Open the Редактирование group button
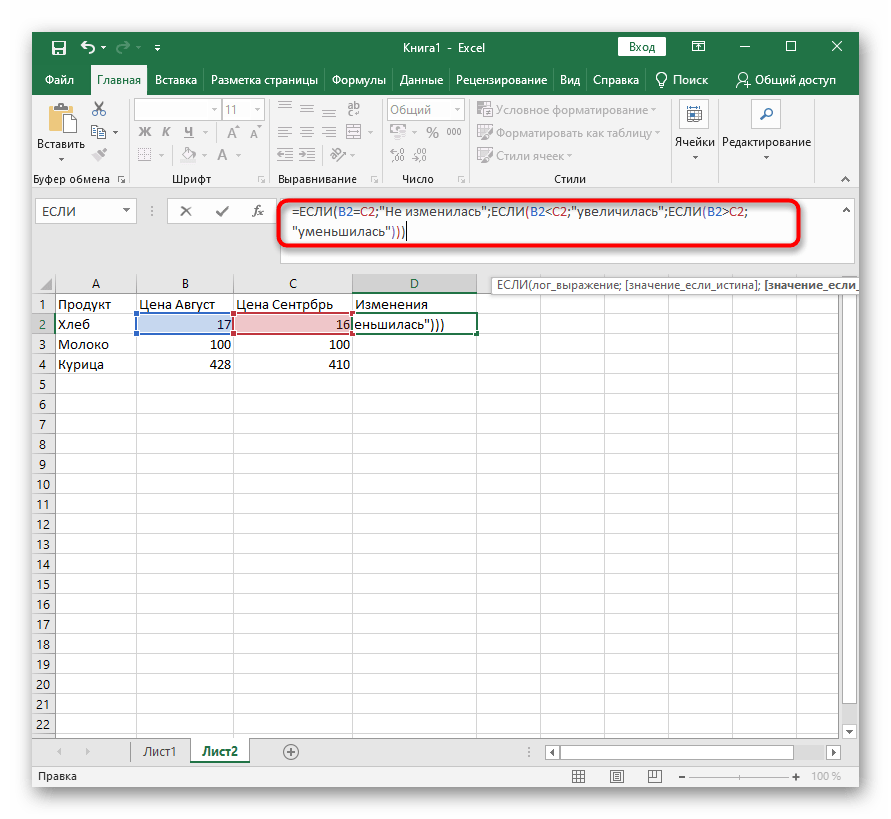The height and width of the screenshot is (819, 891). pyautogui.click(x=766, y=132)
